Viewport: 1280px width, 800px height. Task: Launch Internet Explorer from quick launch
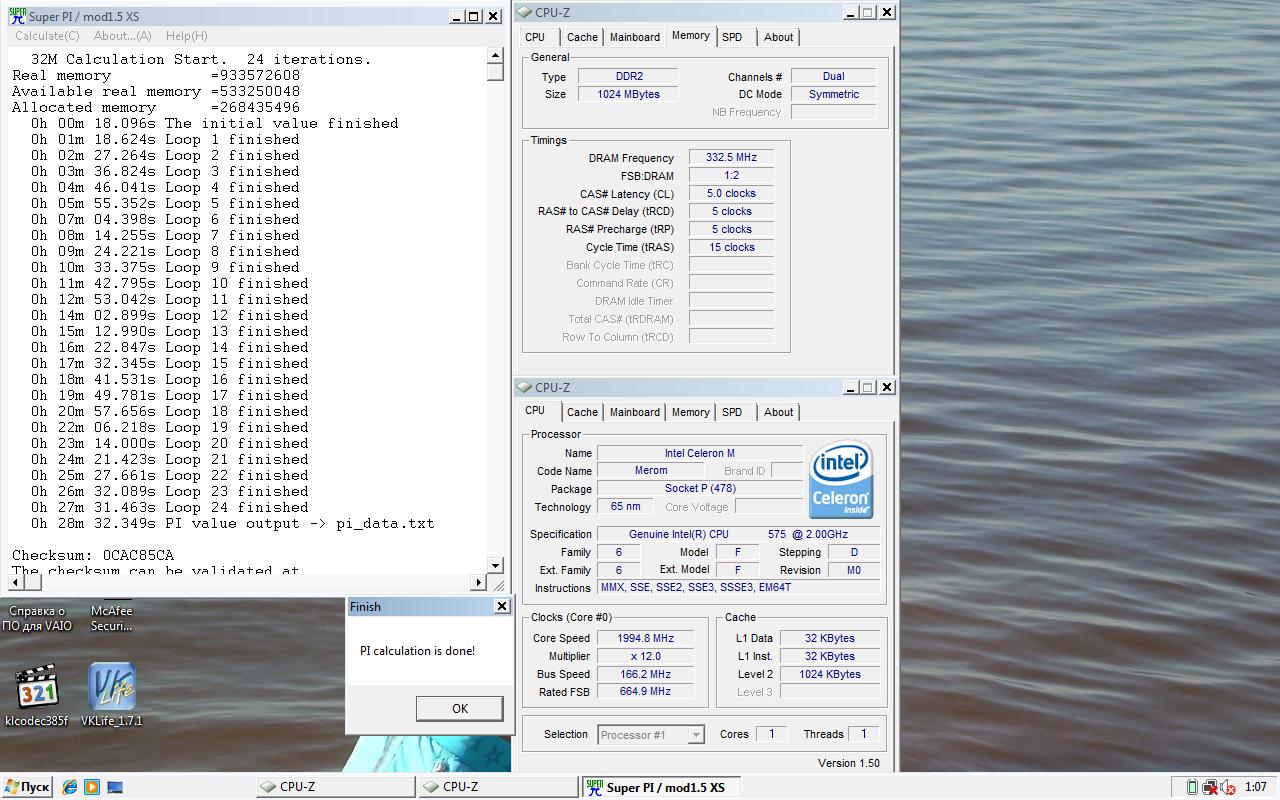pyautogui.click(x=70, y=787)
